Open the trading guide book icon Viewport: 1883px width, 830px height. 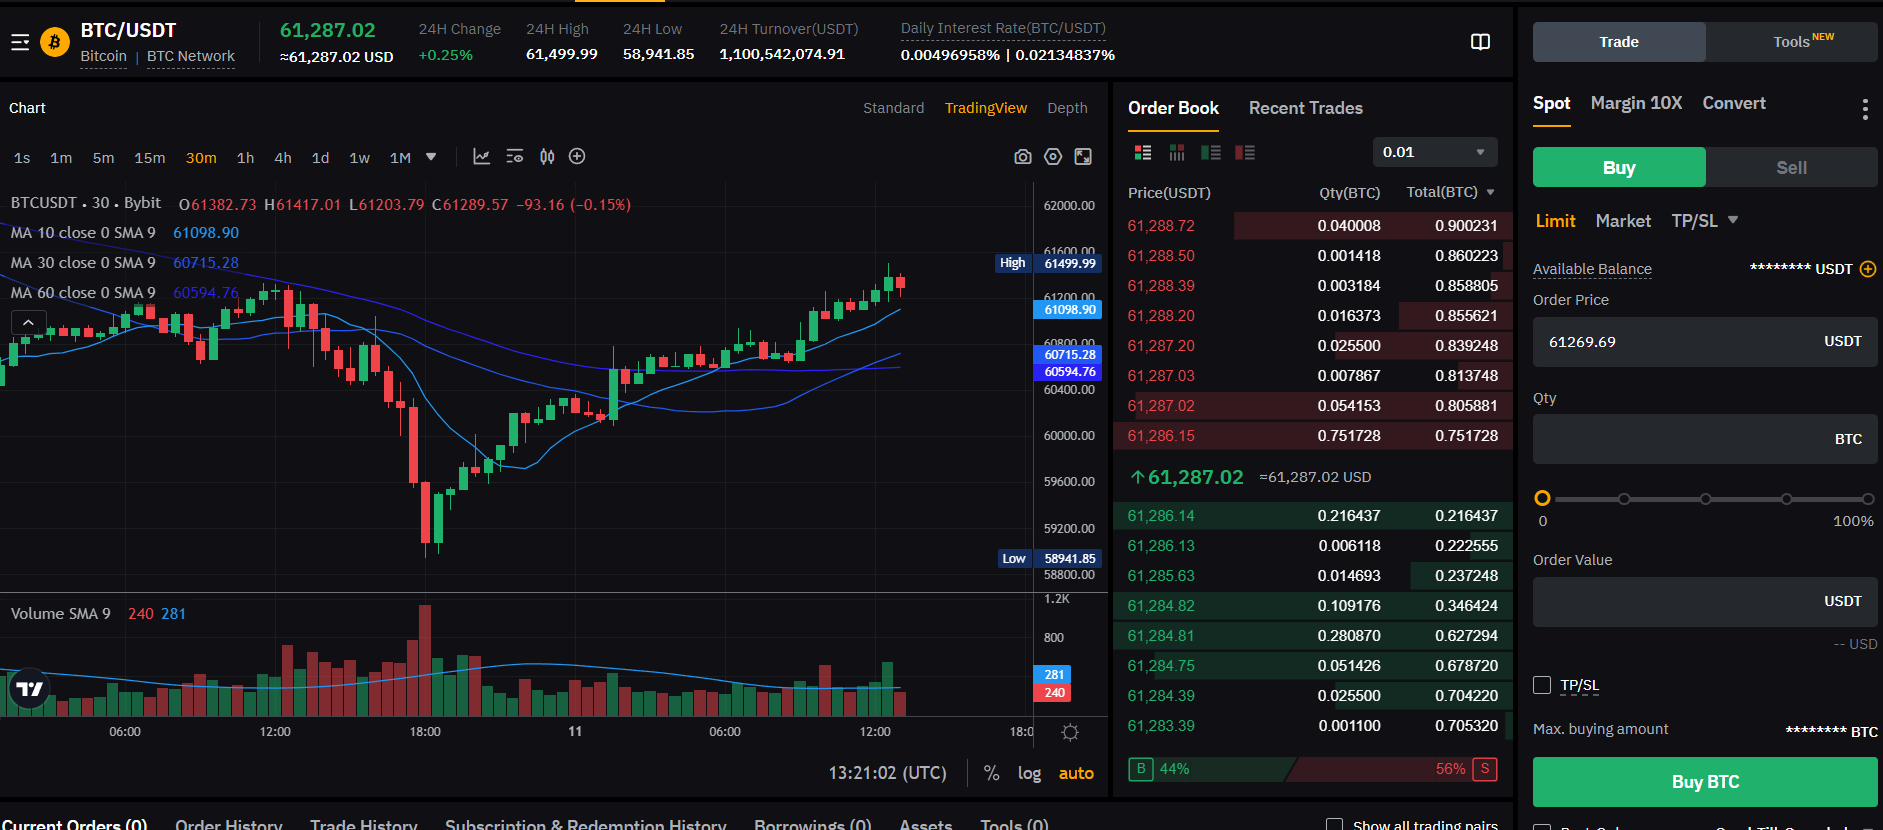pyautogui.click(x=1481, y=42)
